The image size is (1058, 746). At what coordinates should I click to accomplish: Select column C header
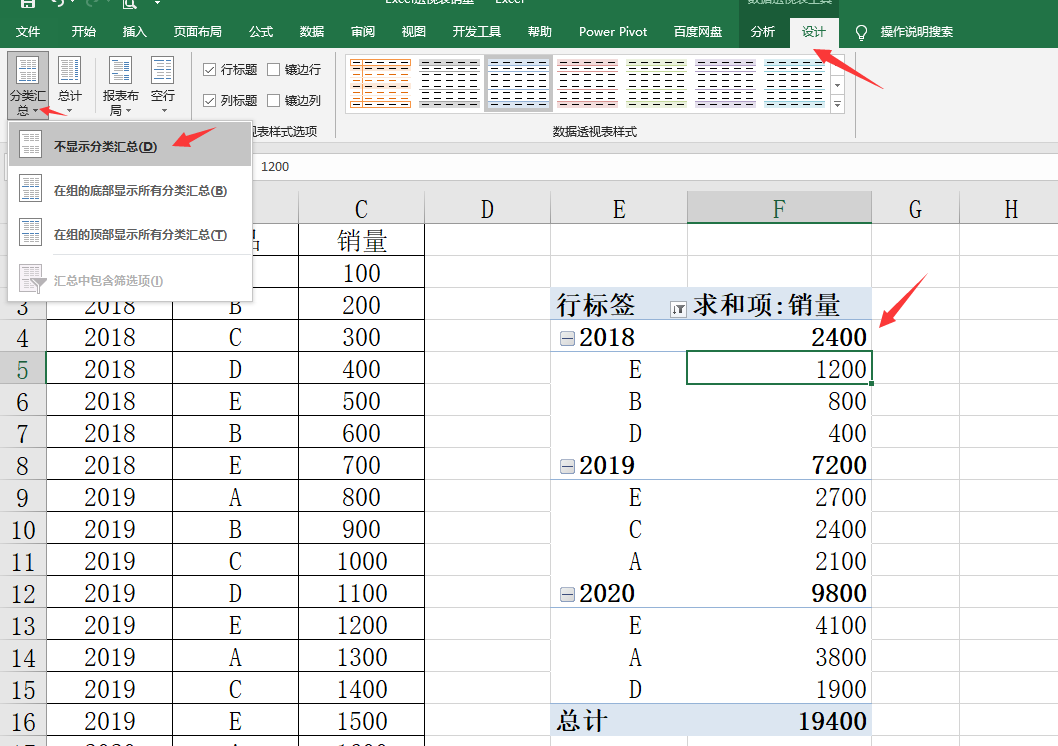tap(361, 208)
